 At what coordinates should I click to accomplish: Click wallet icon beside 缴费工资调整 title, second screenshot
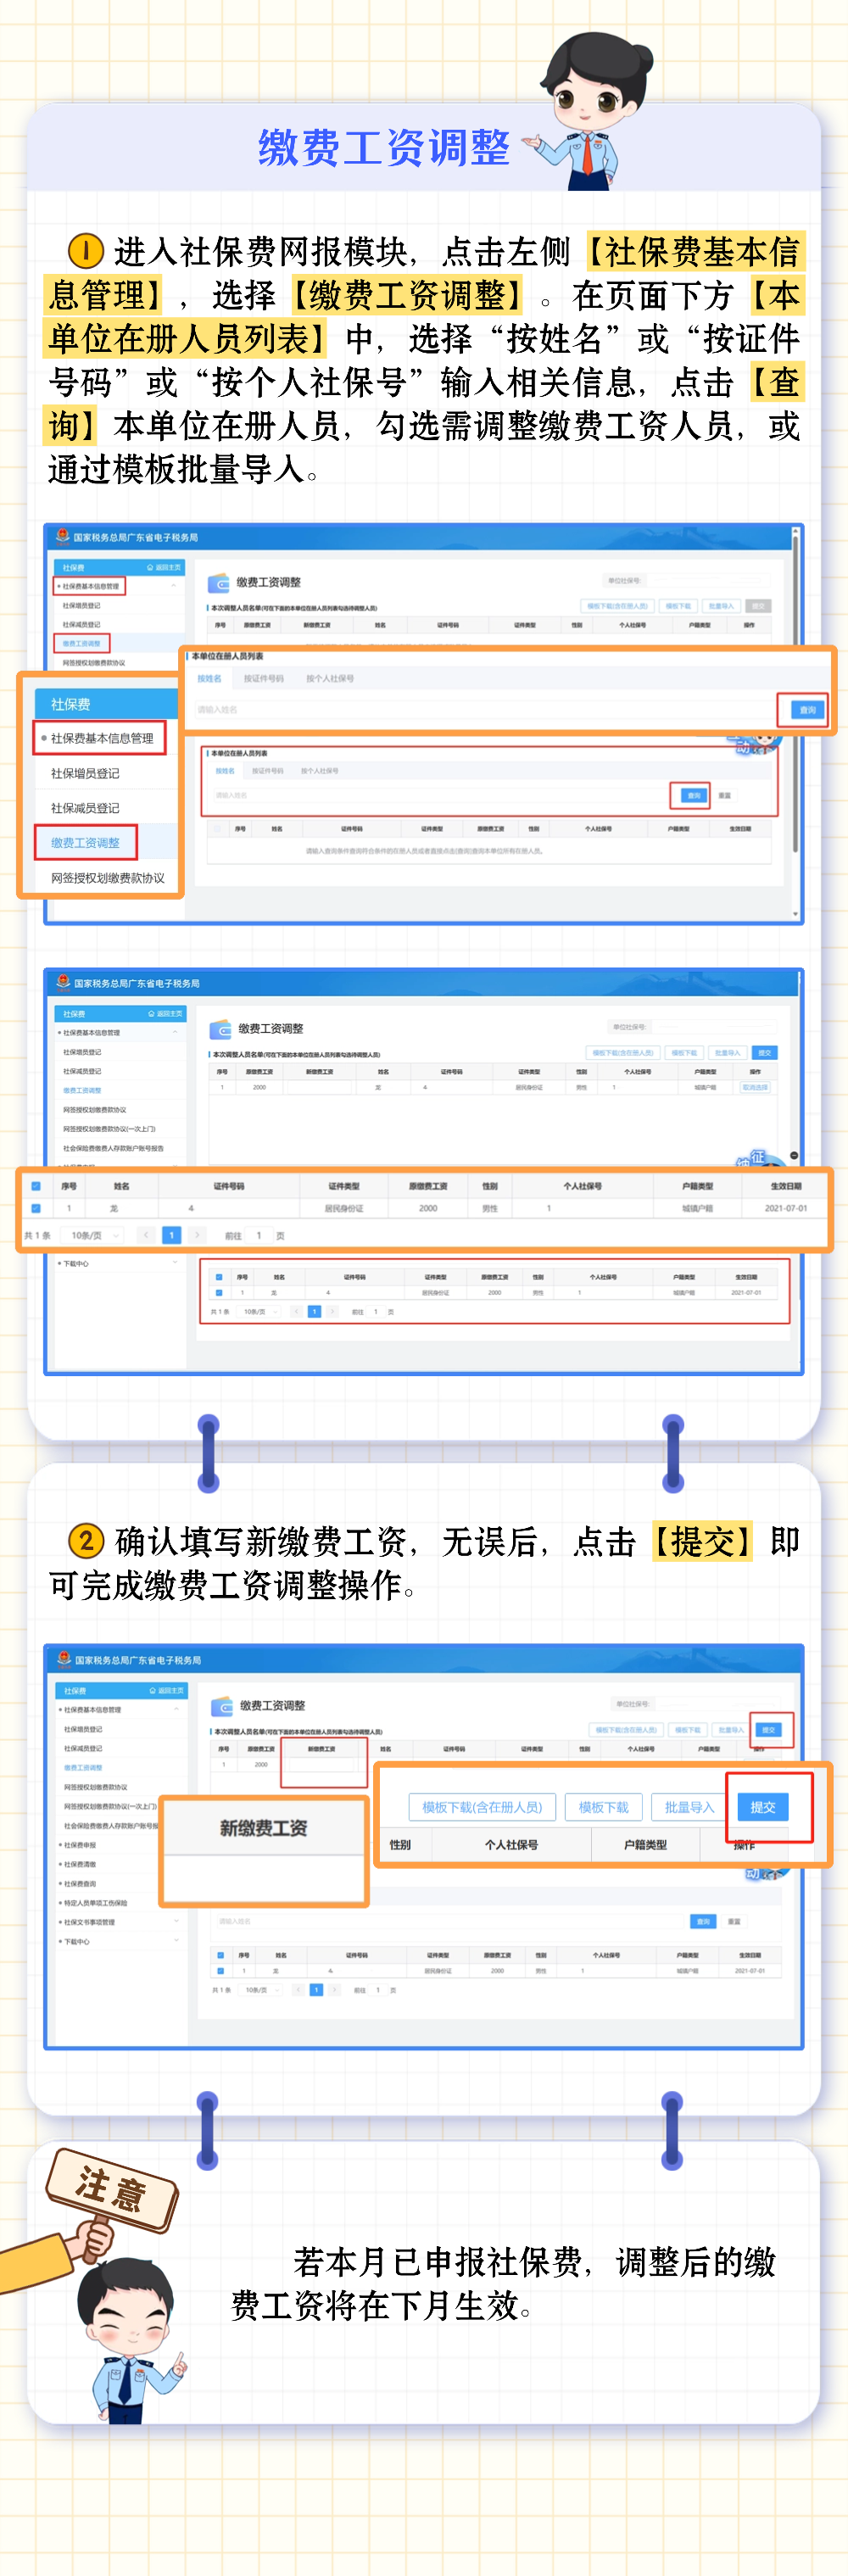221,1029
